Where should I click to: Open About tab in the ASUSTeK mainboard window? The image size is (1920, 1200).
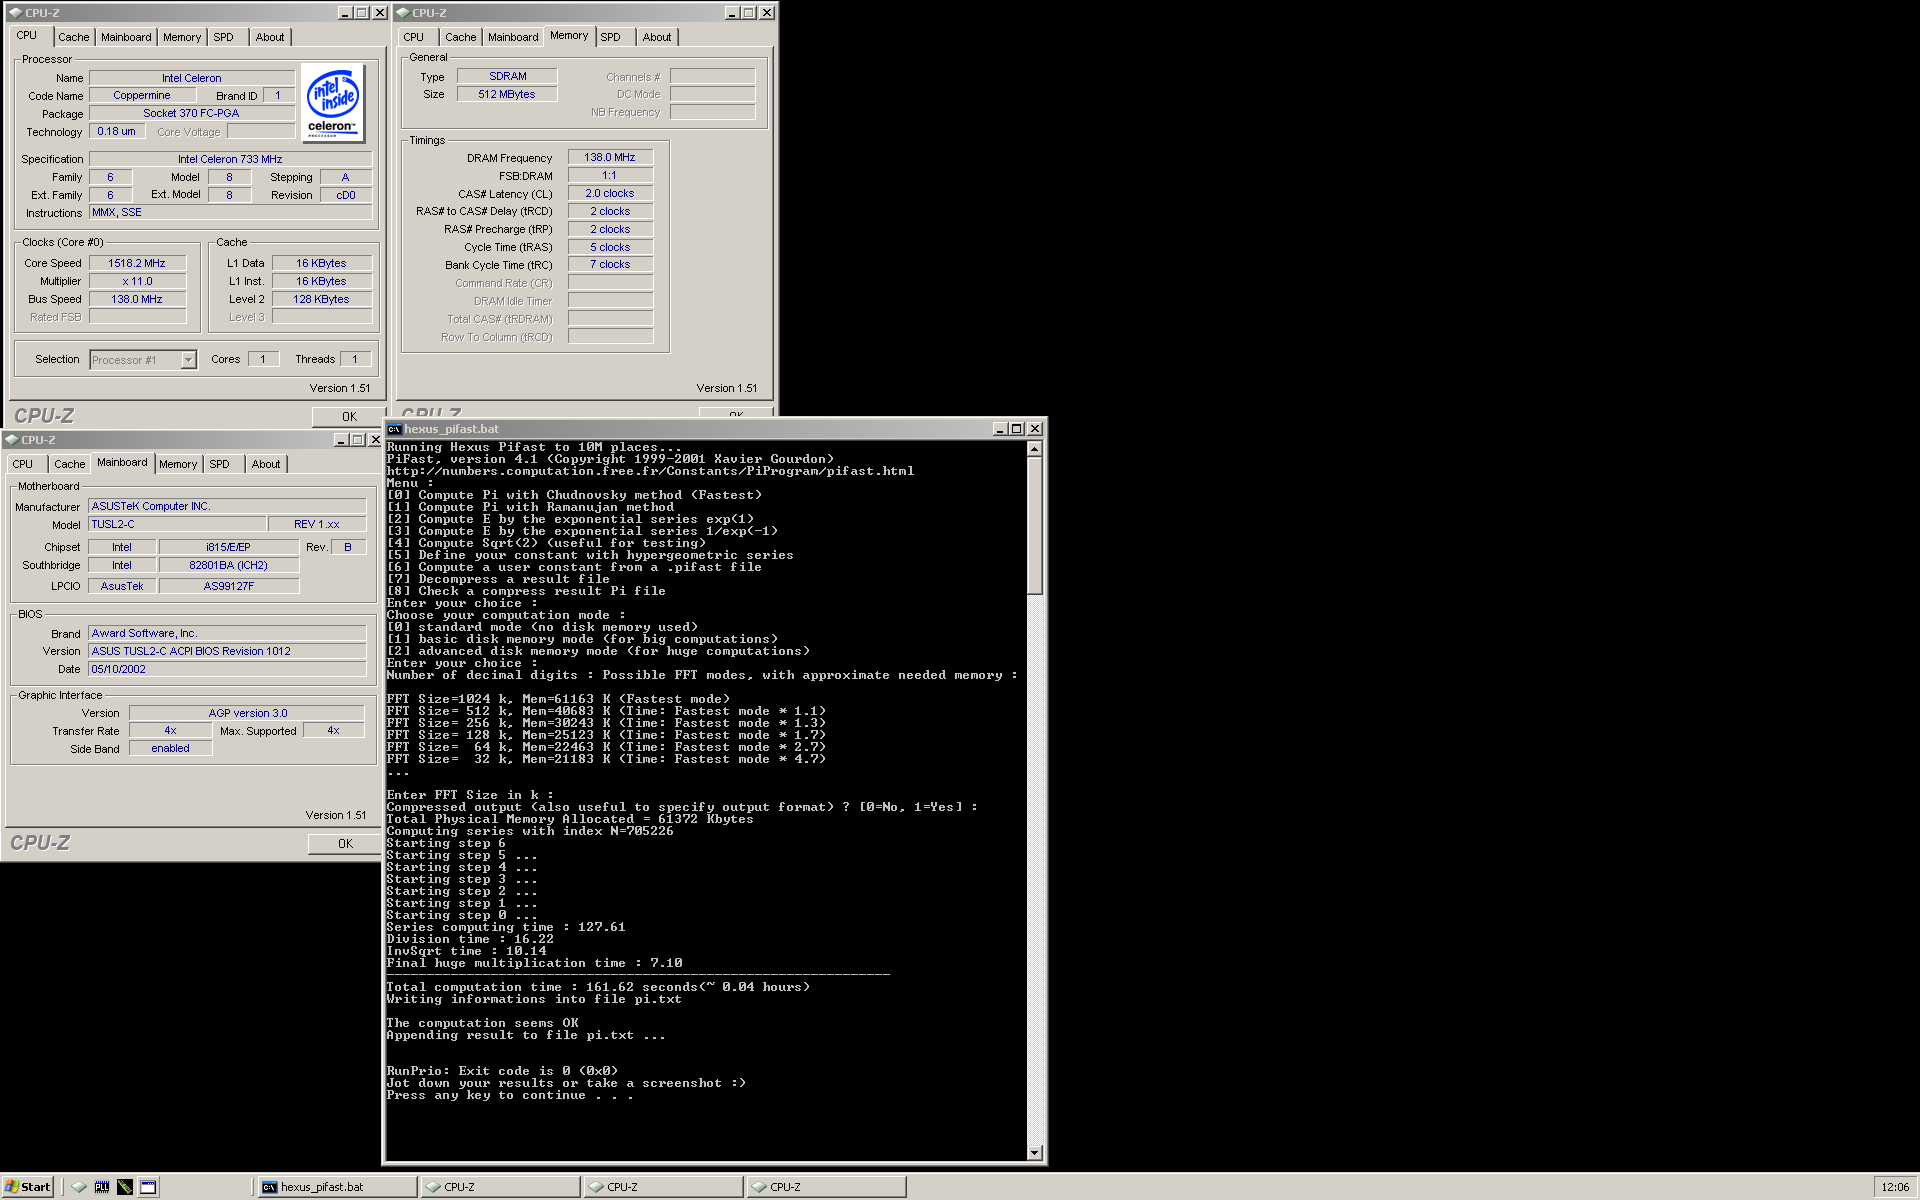coord(266,464)
